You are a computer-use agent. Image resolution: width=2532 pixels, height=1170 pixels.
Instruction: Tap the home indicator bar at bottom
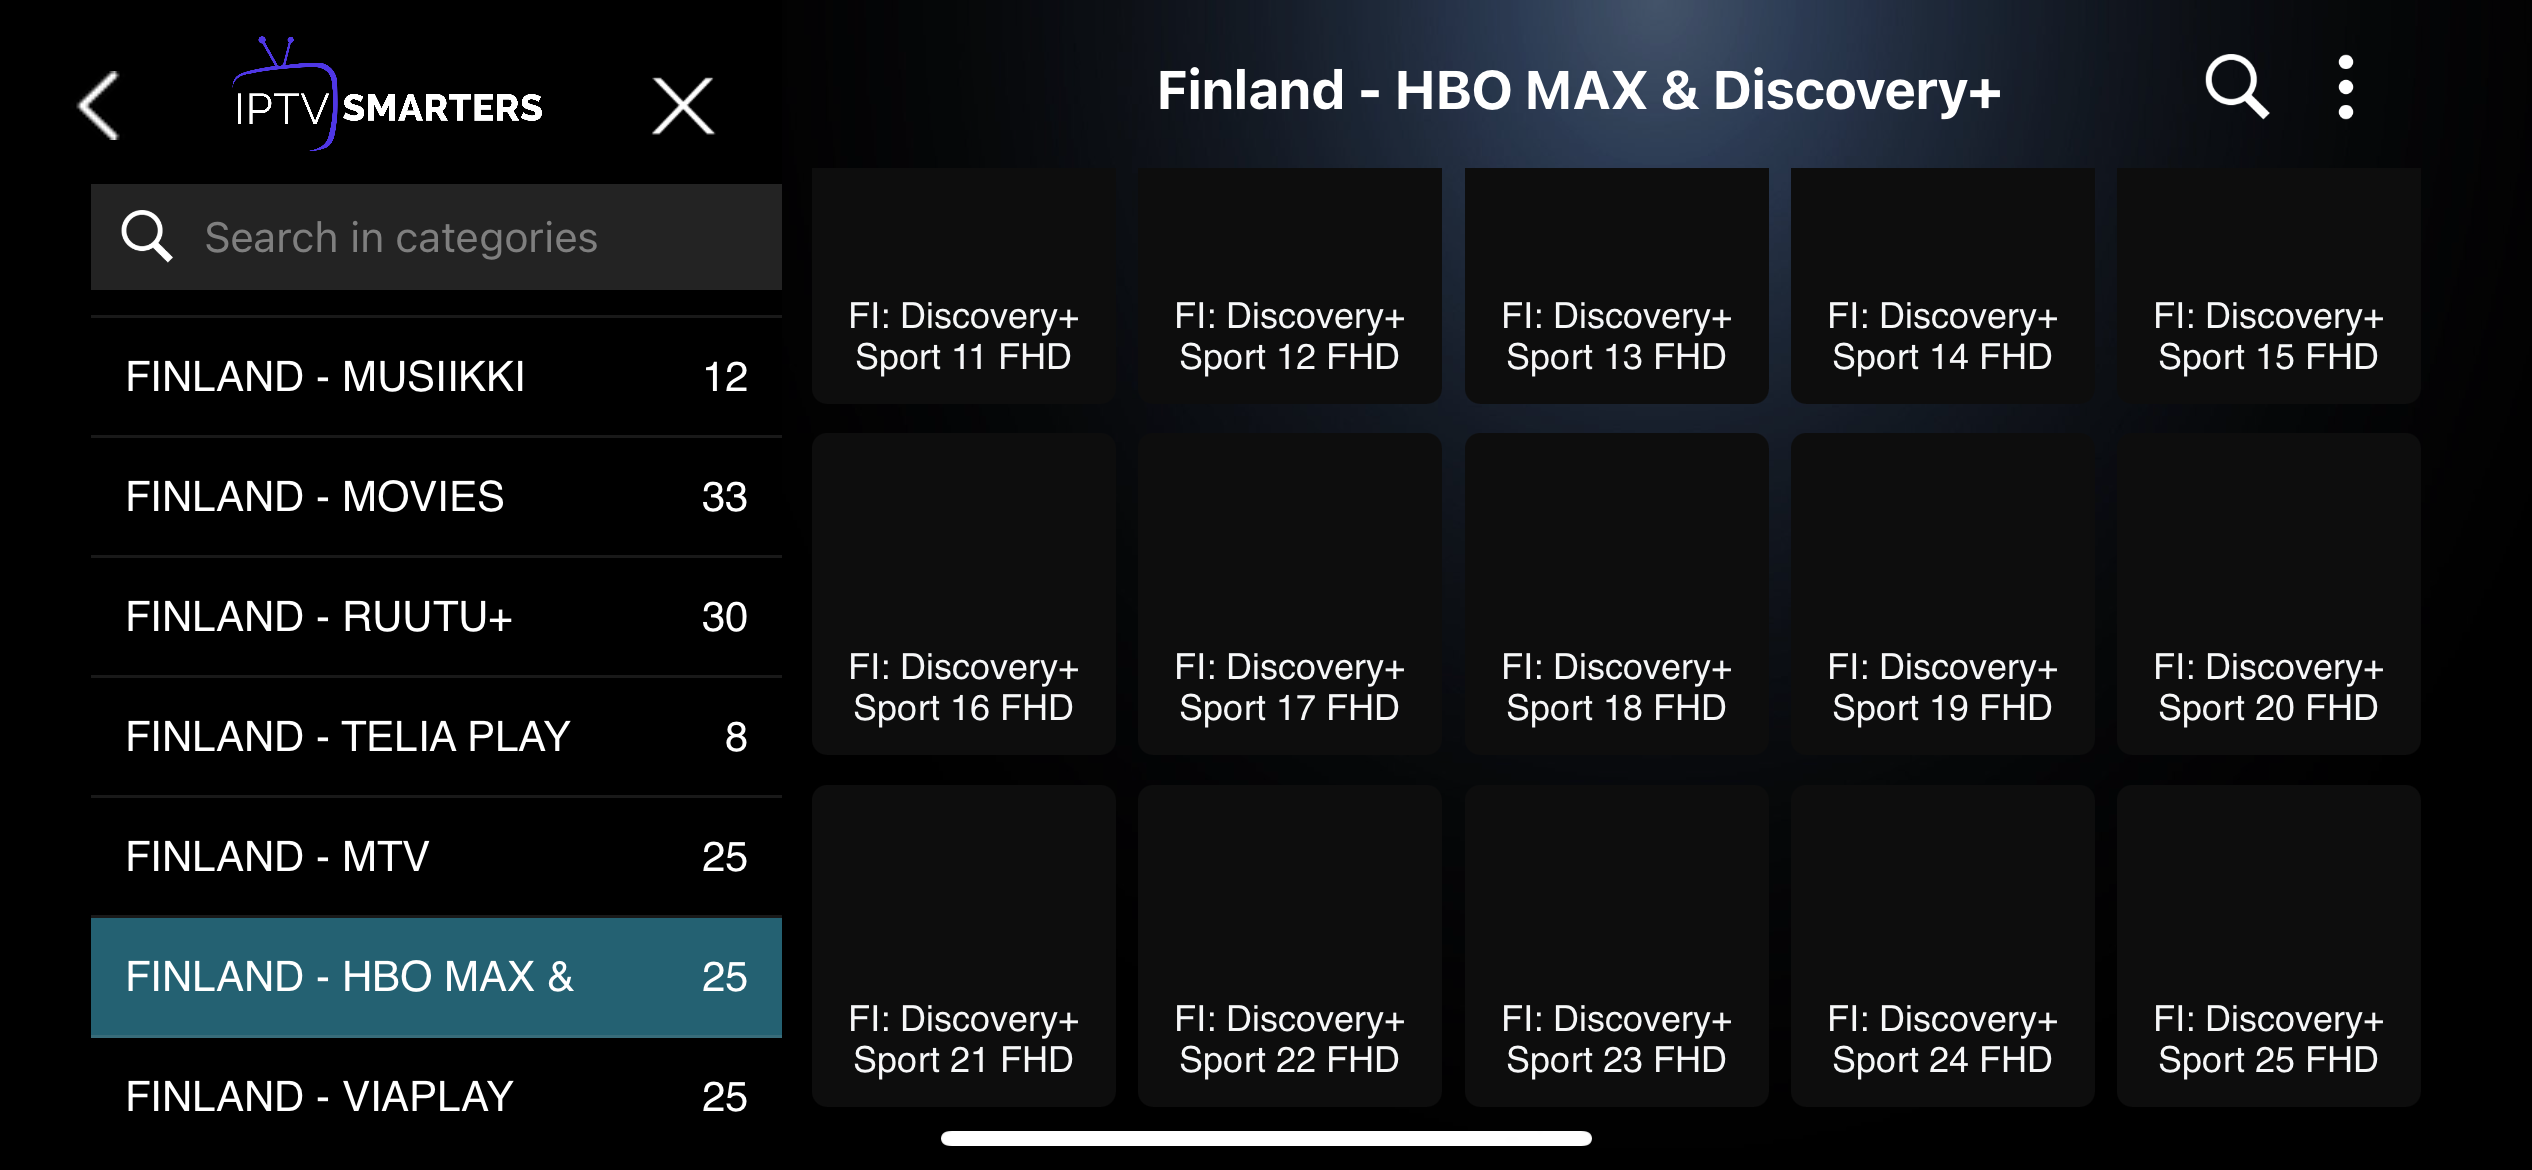click(x=1266, y=1138)
